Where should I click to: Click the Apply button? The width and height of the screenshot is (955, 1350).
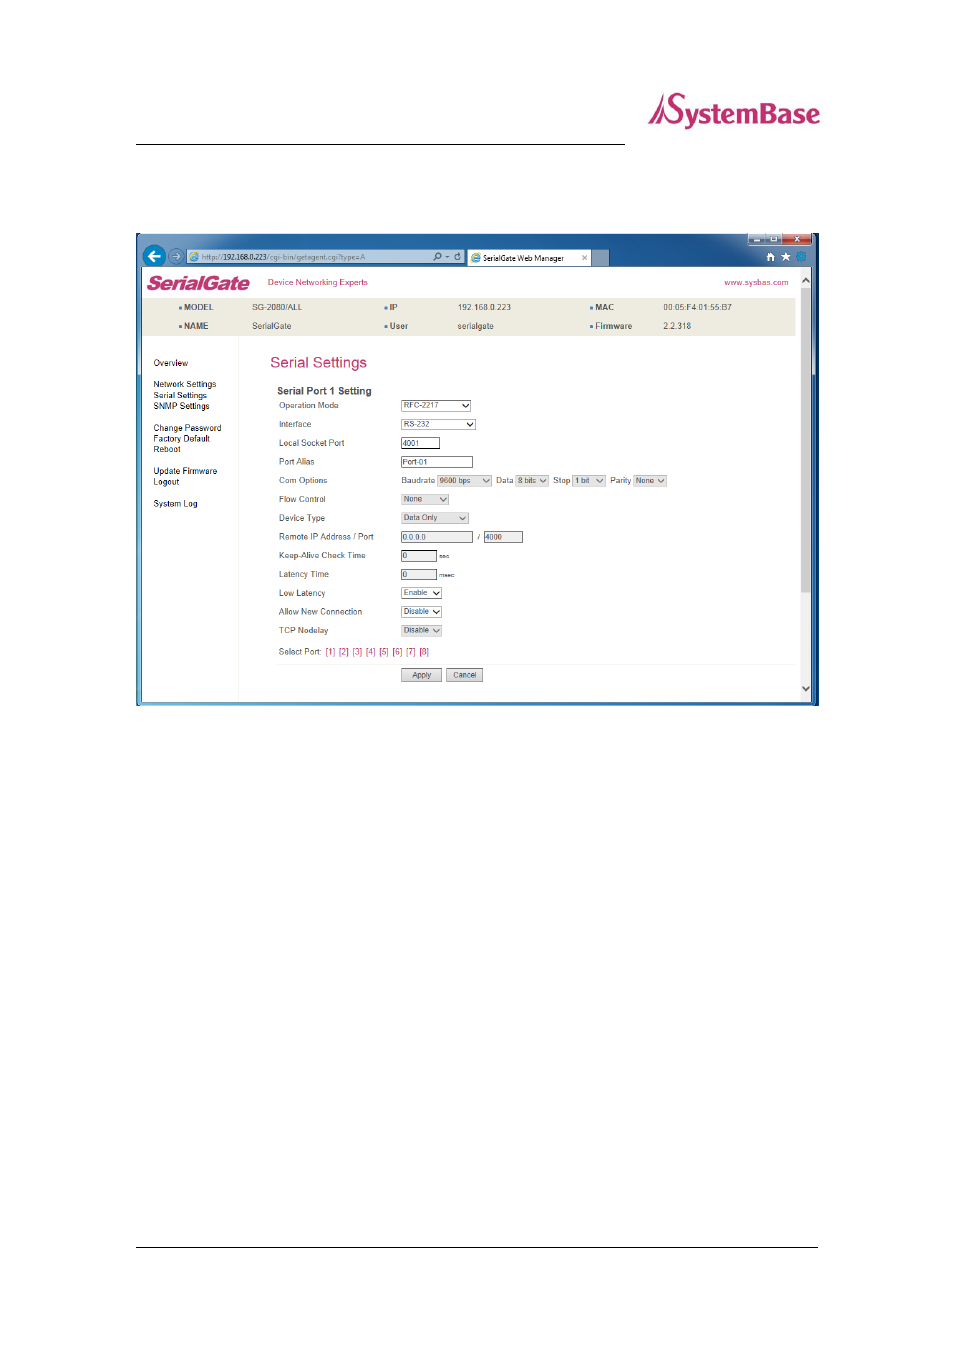[x=421, y=675]
